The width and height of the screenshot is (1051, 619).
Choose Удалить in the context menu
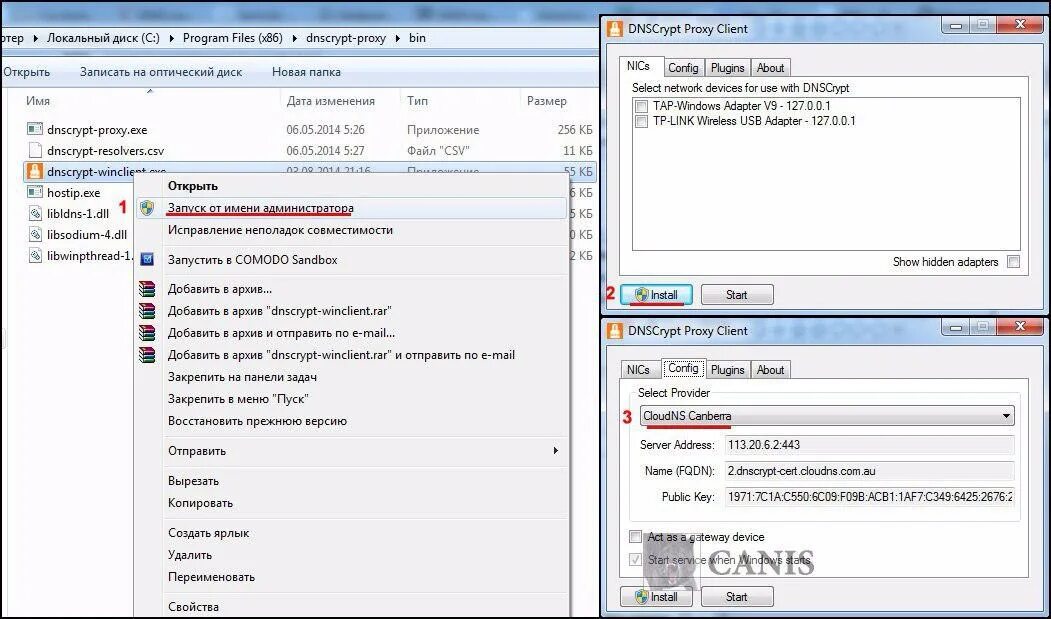point(190,555)
